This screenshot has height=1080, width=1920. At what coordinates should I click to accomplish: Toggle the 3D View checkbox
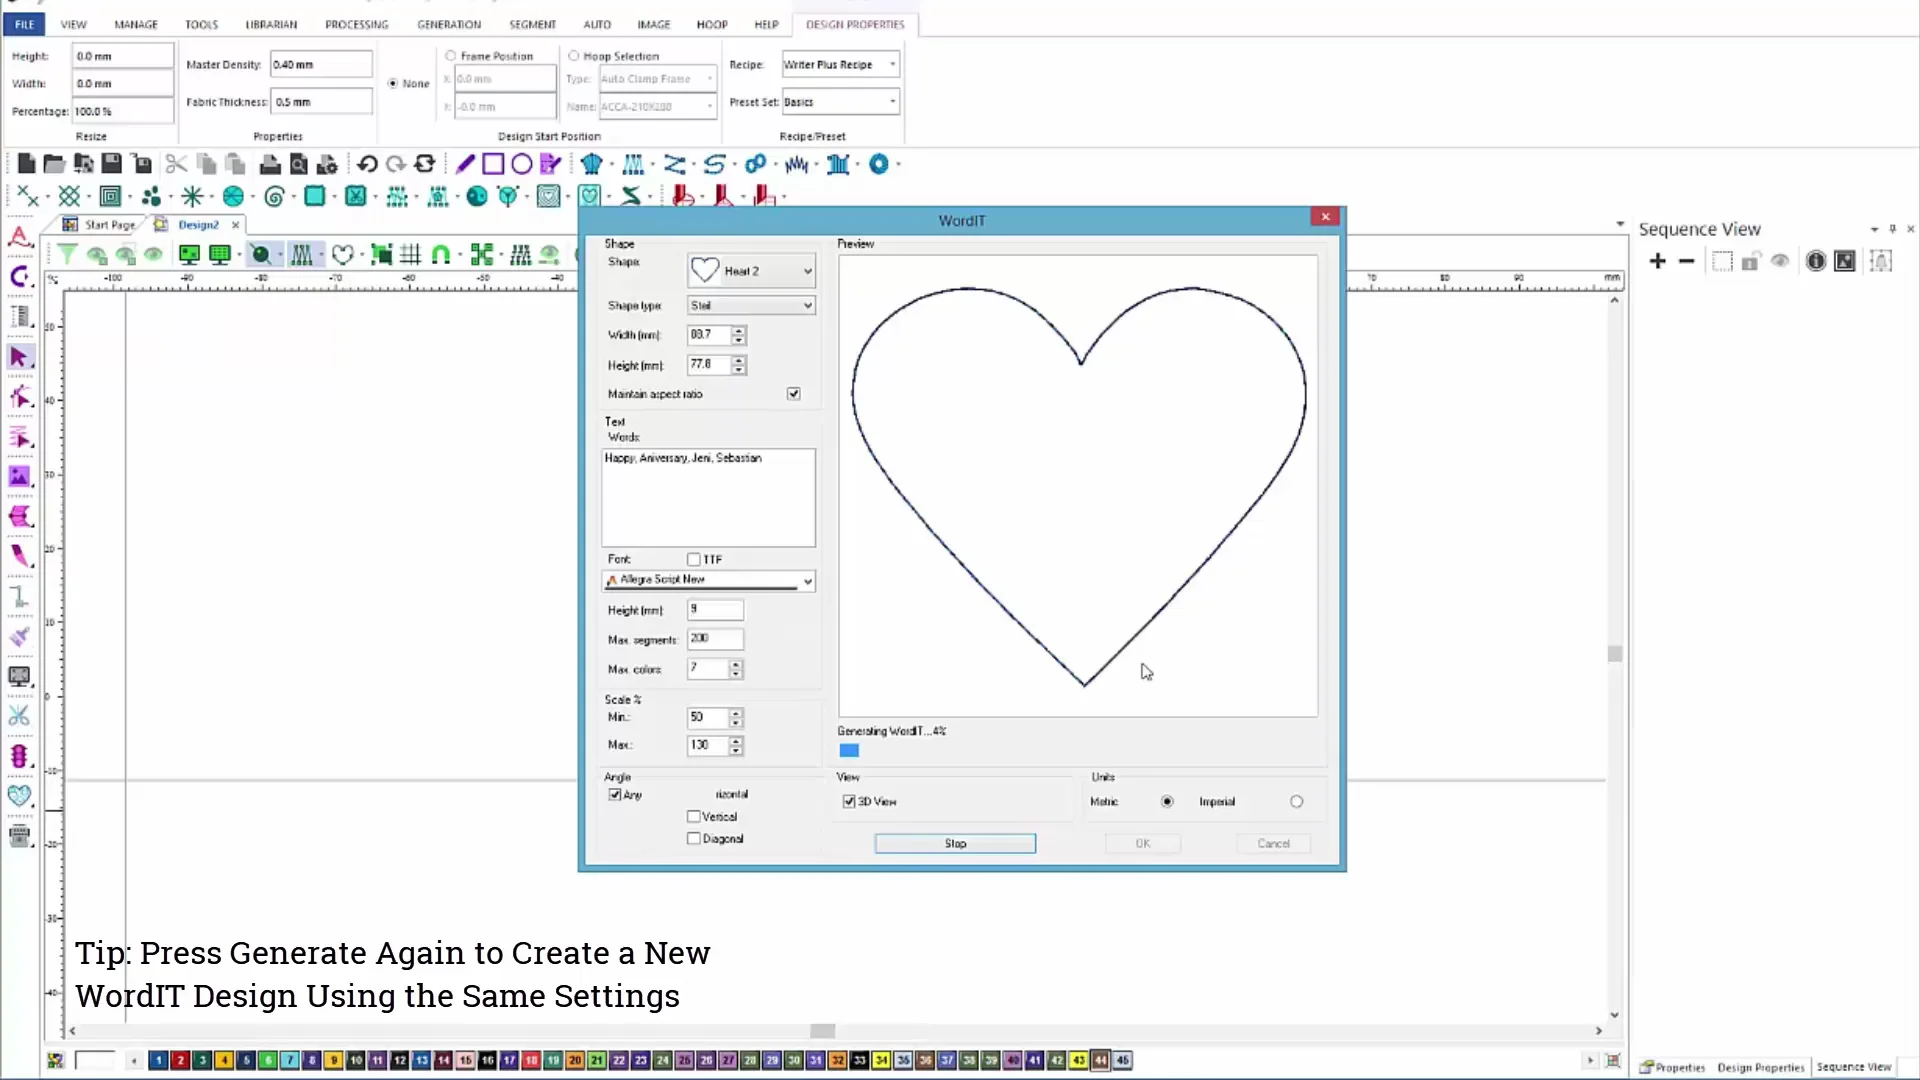coord(848,801)
